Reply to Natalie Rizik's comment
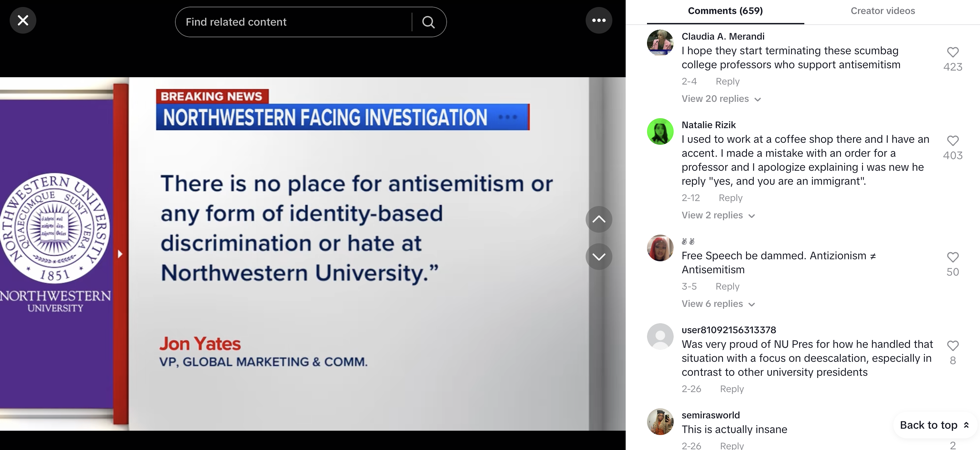The image size is (980, 450). [x=730, y=198]
